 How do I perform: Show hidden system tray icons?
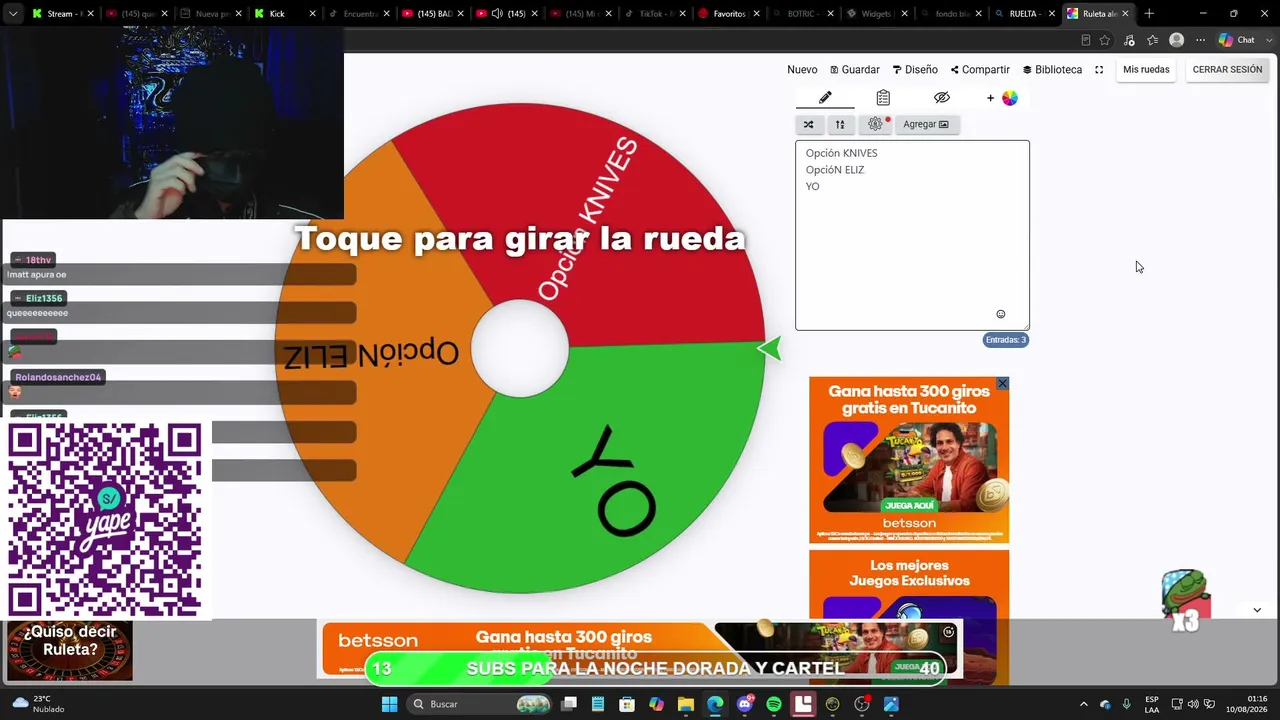pyautogui.click(x=1083, y=704)
